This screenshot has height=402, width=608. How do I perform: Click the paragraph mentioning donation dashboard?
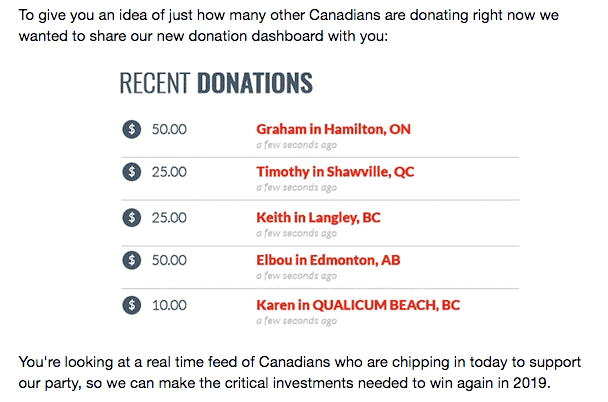[289, 26]
